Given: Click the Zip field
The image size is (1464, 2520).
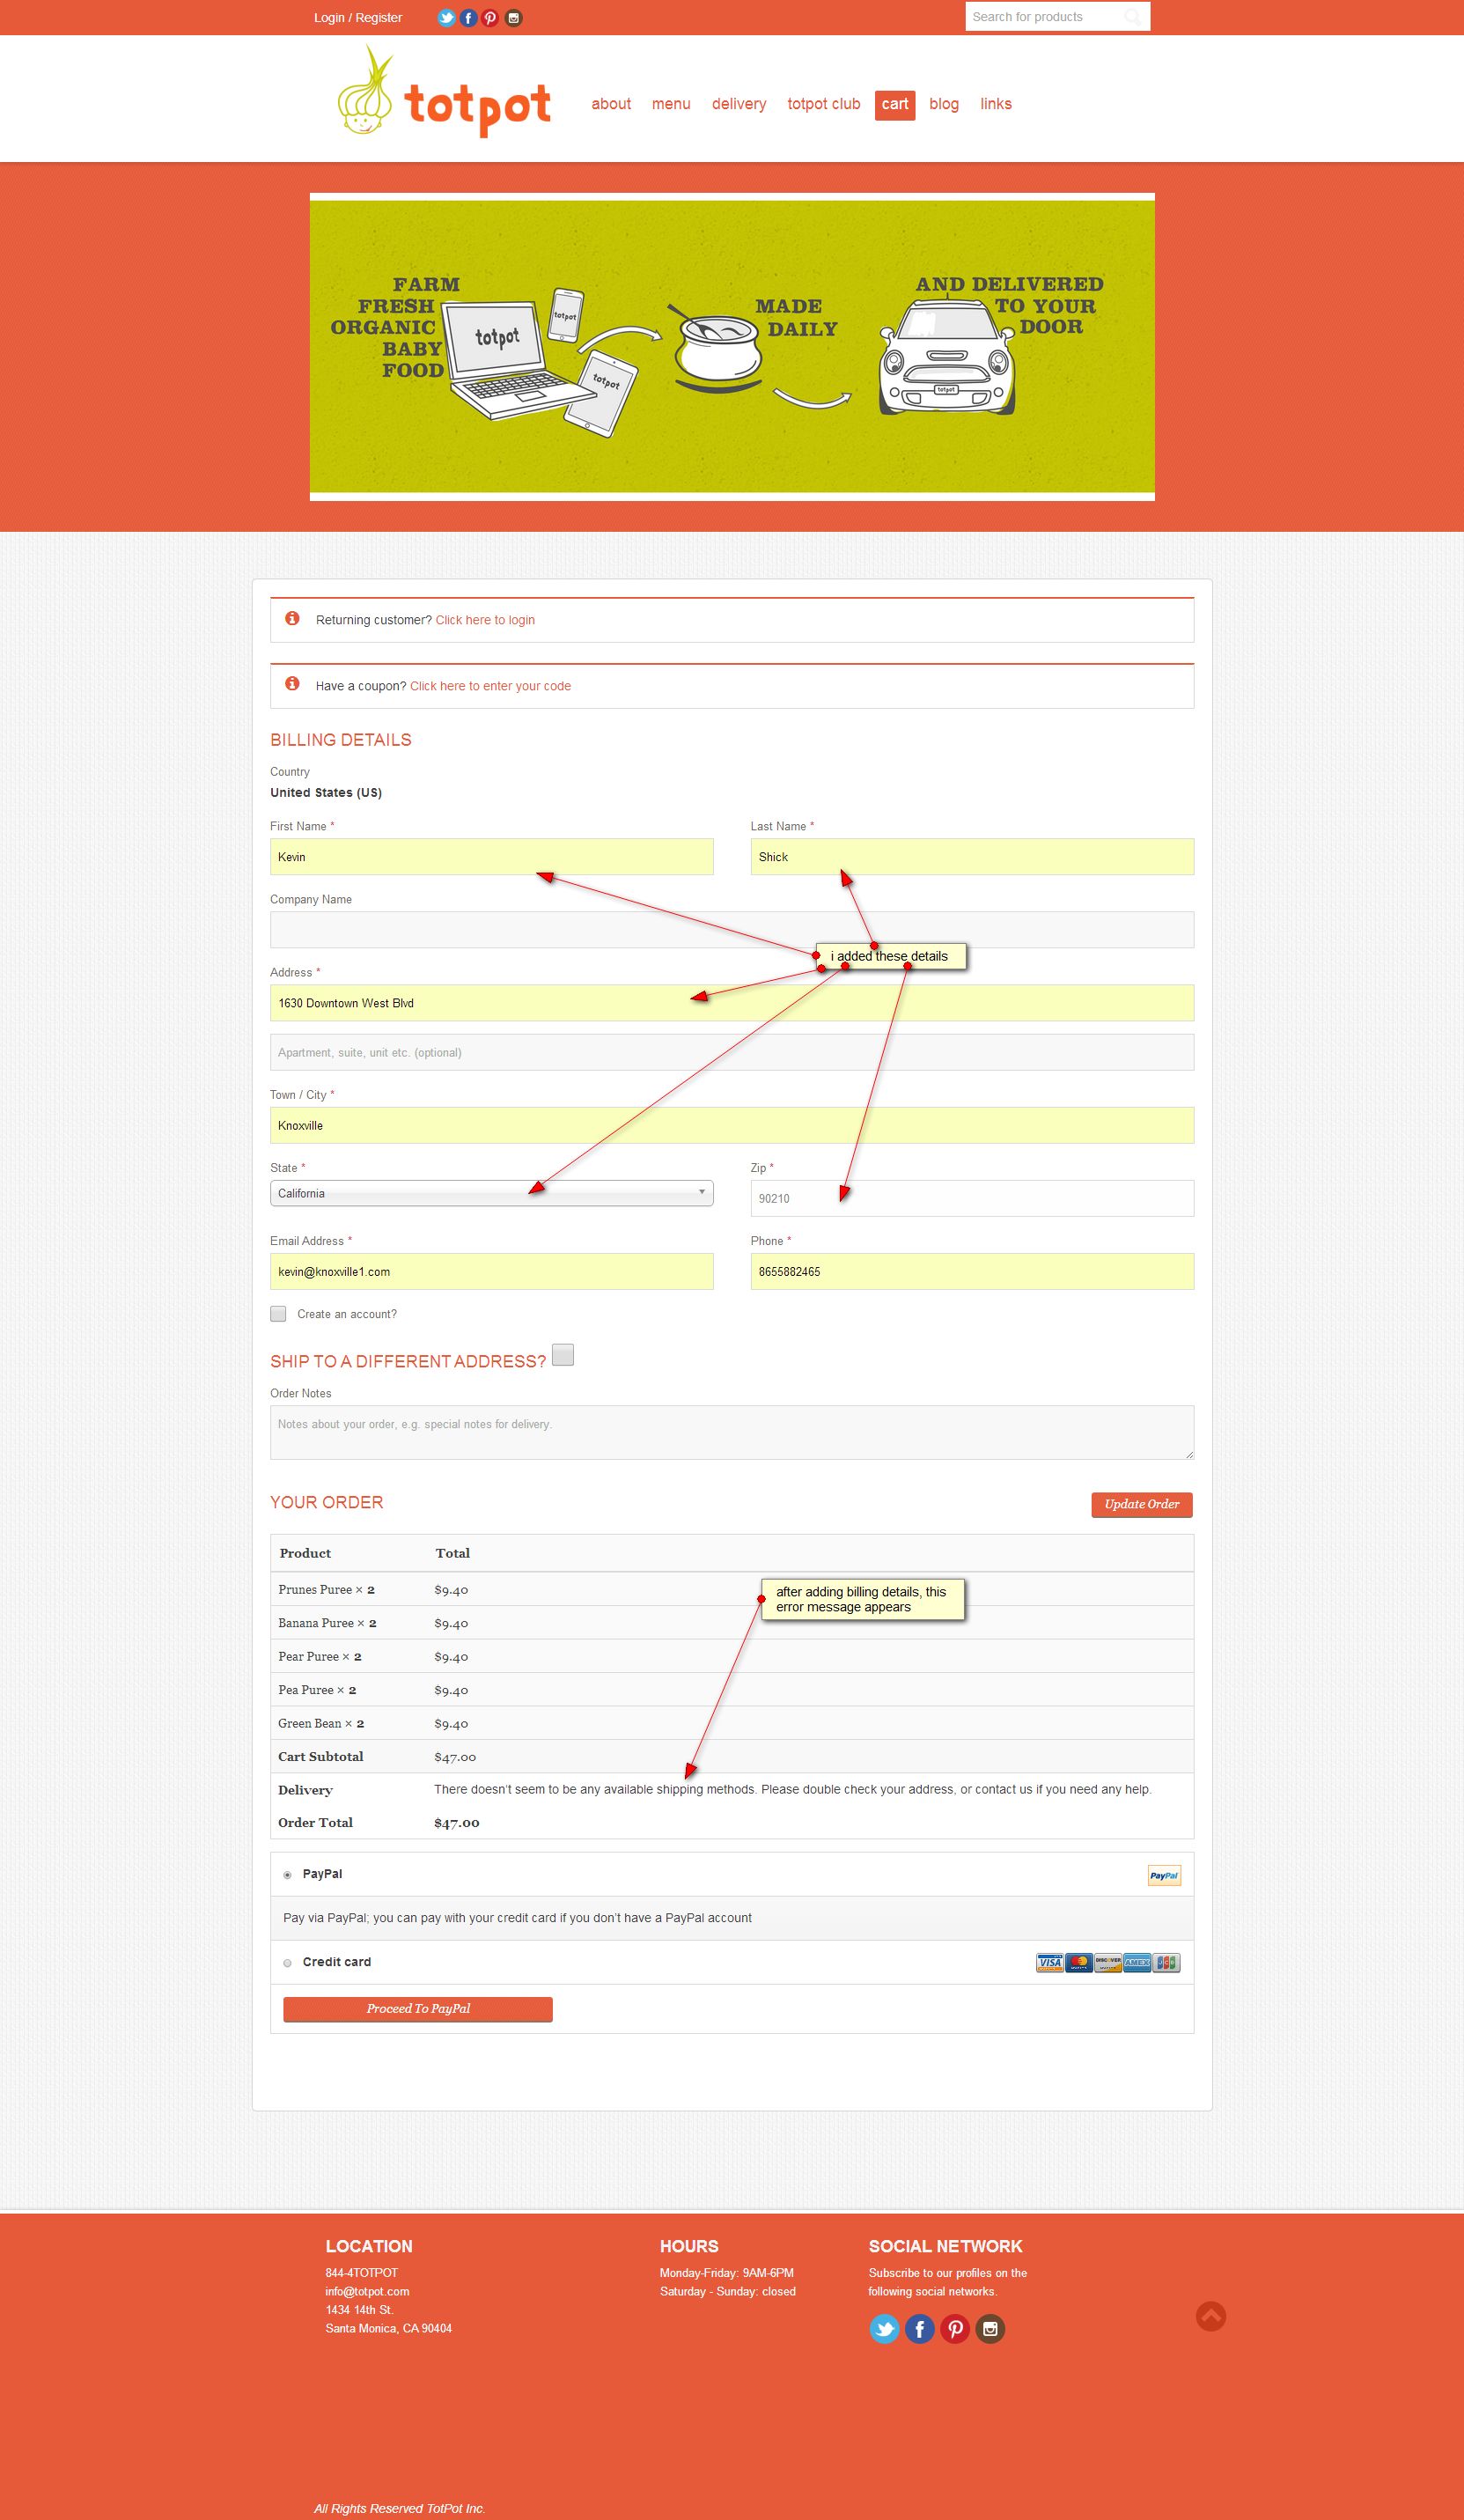Looking at the screenshot, I should (x=972, y=1198).
